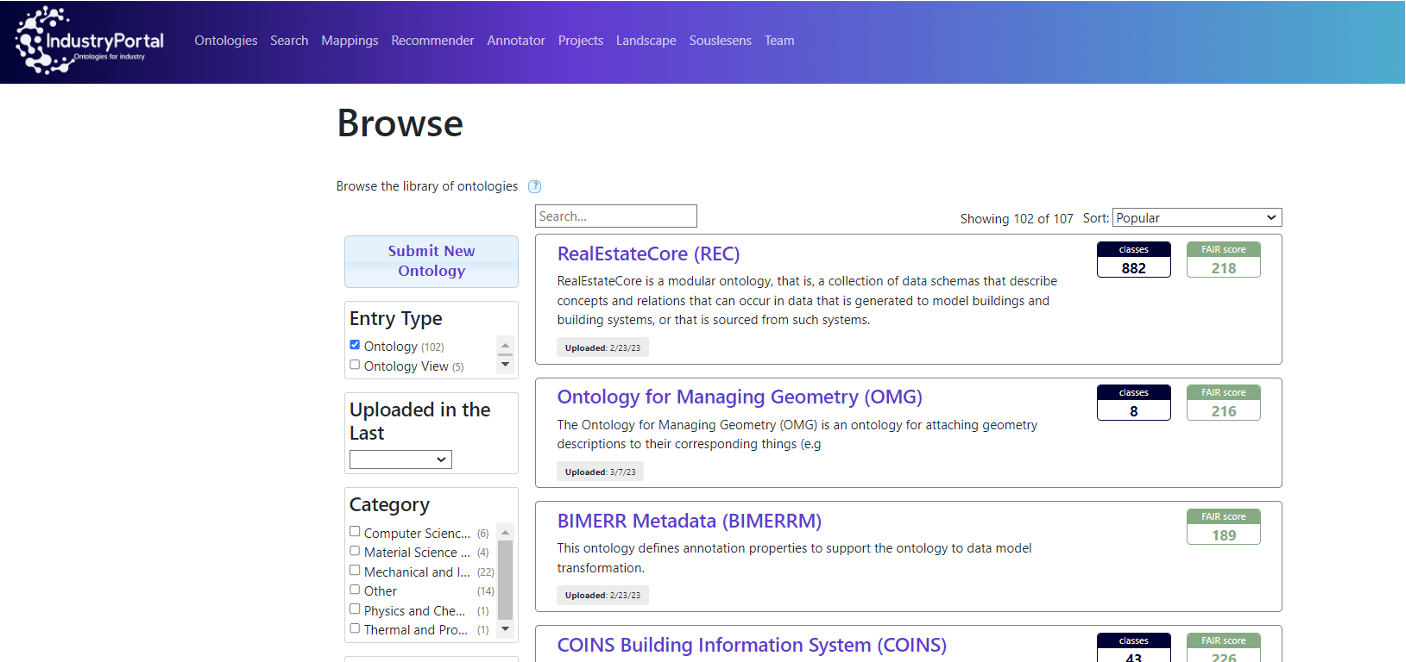This screenshot has width=1406, height=662.
Task: Click RealEstateCore classes count badge
Action: [x=1133, y=260]
